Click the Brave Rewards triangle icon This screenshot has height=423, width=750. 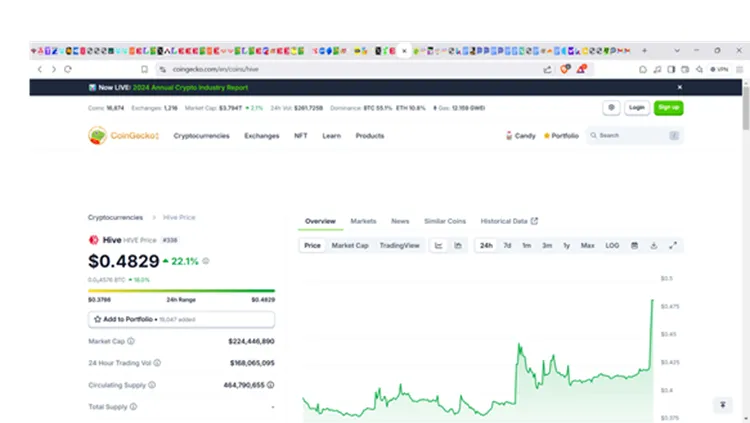pyautogui.click(x=581, y=69)
